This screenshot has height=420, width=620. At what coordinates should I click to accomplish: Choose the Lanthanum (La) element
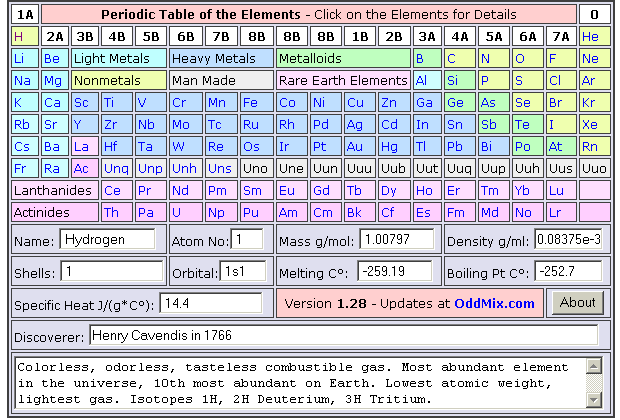[85, 147]
